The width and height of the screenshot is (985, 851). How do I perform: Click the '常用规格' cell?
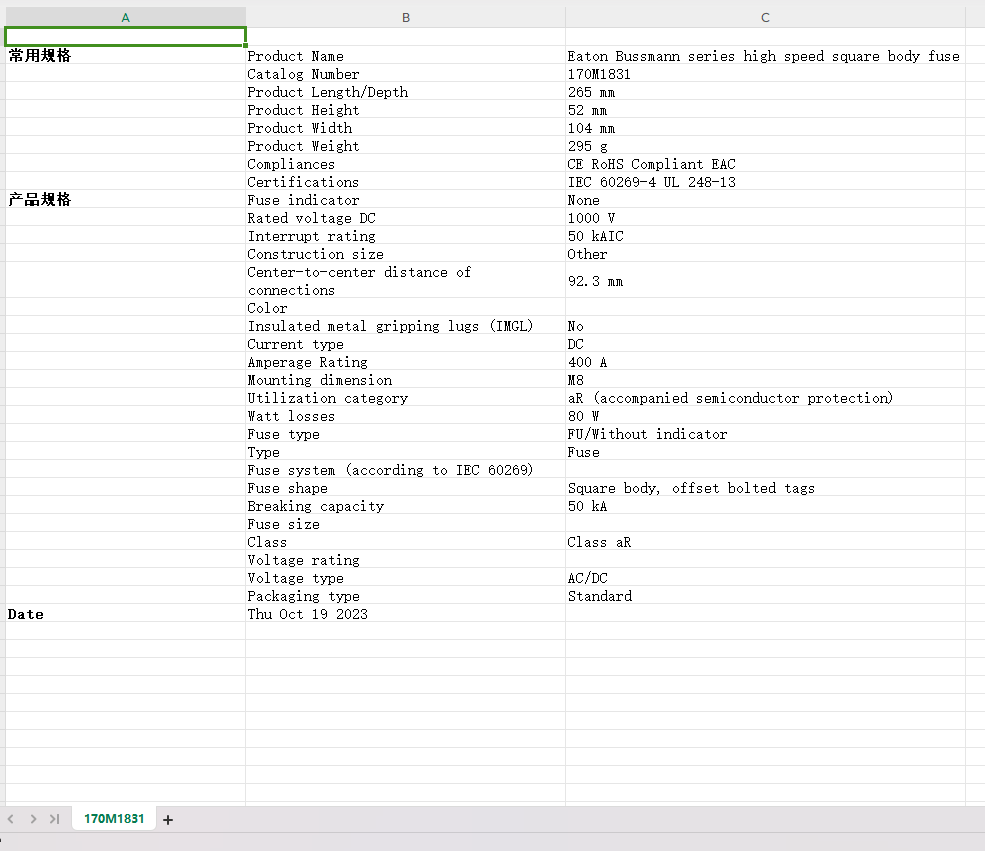[x=126, y=55]
